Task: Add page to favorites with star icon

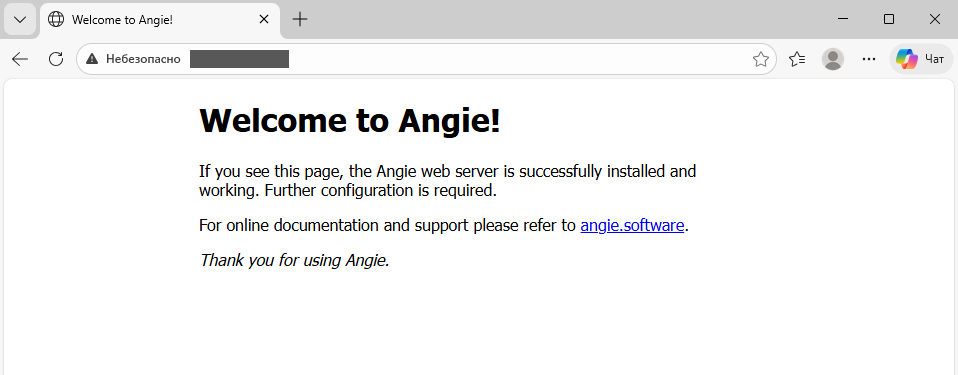Action: tap(761, 59)
